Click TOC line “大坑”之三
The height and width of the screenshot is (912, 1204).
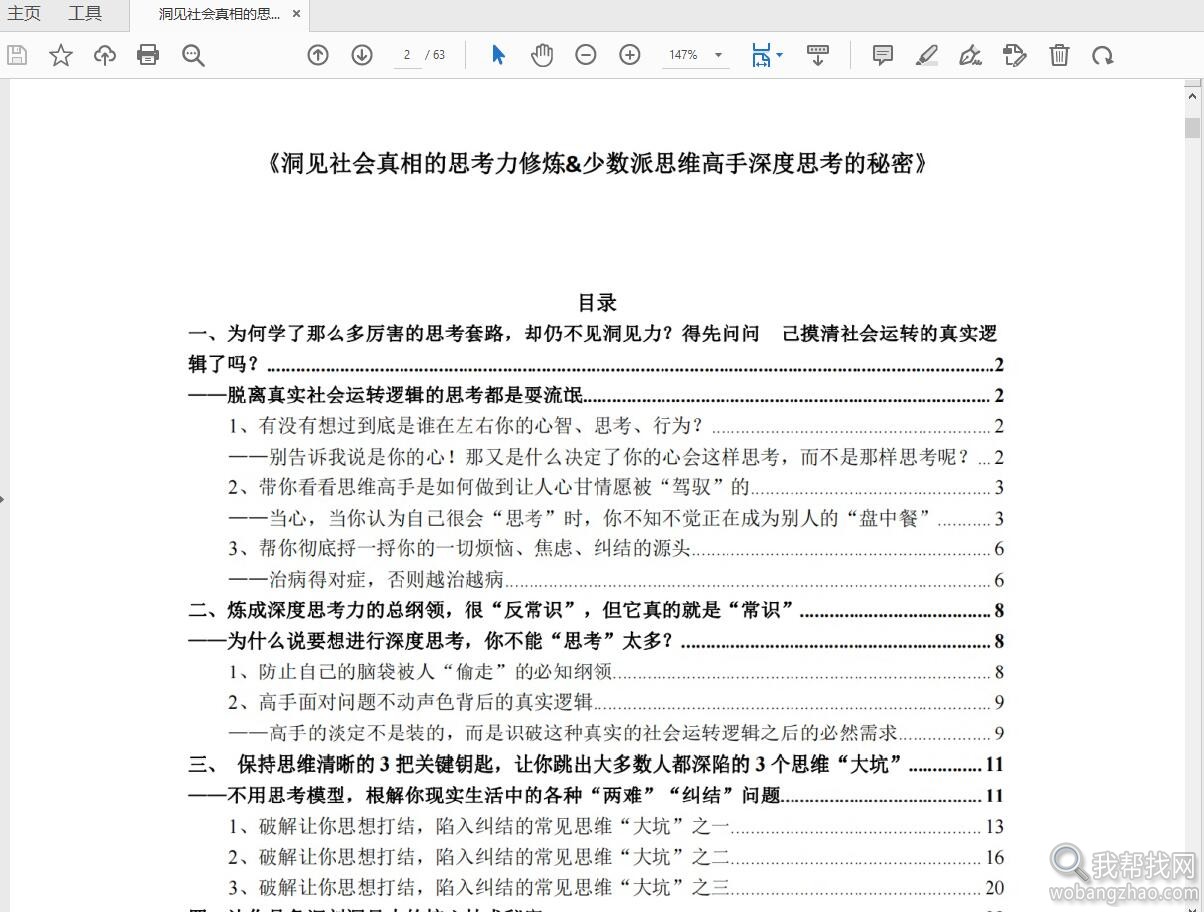tap(616, 888)
